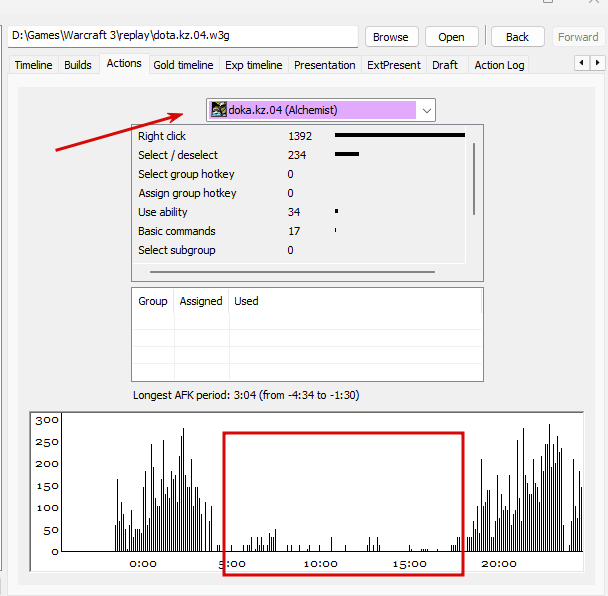Open the Draft tab

(x=445, y=65)
